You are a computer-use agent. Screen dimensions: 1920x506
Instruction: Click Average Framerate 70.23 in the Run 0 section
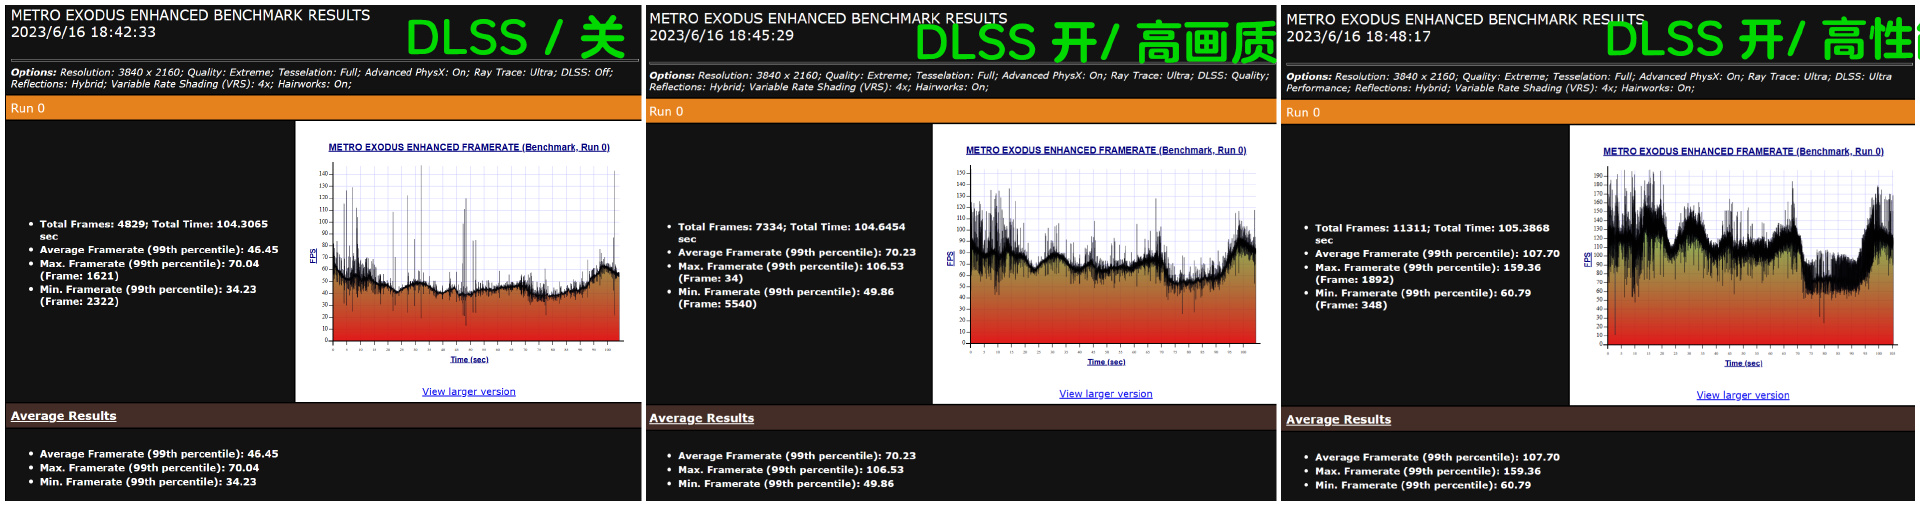[797, 253]
